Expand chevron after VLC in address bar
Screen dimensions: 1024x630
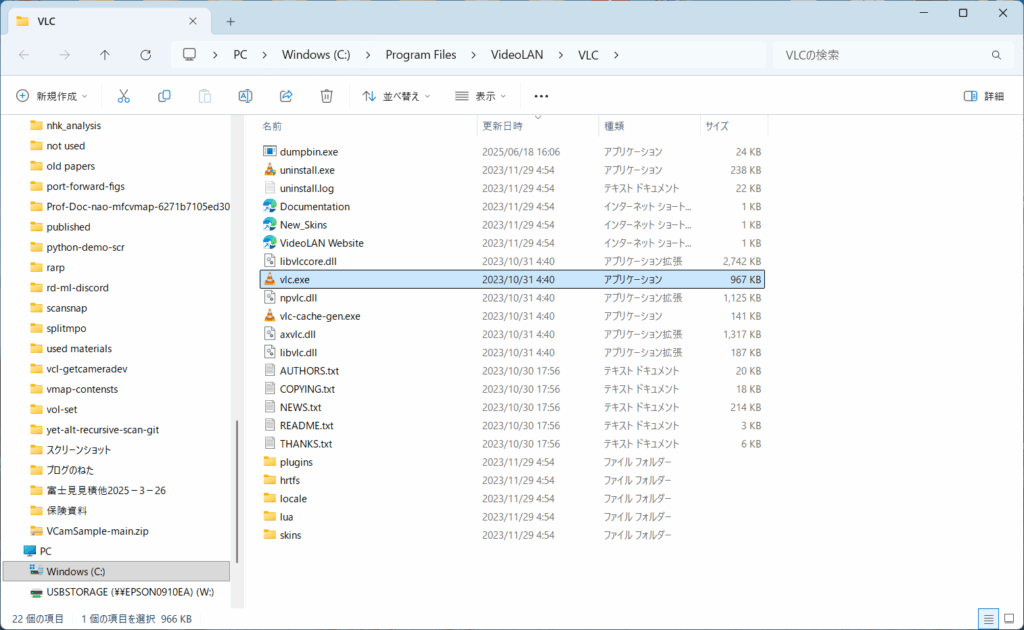(x=616, y=55)
